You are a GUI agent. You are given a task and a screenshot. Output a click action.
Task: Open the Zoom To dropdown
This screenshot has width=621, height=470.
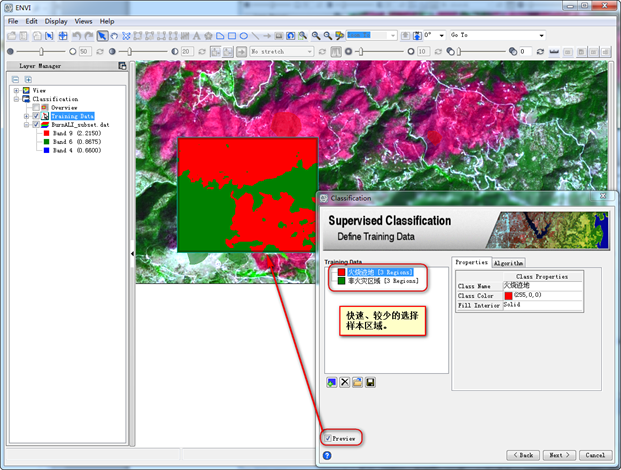(x=392, y=35)
